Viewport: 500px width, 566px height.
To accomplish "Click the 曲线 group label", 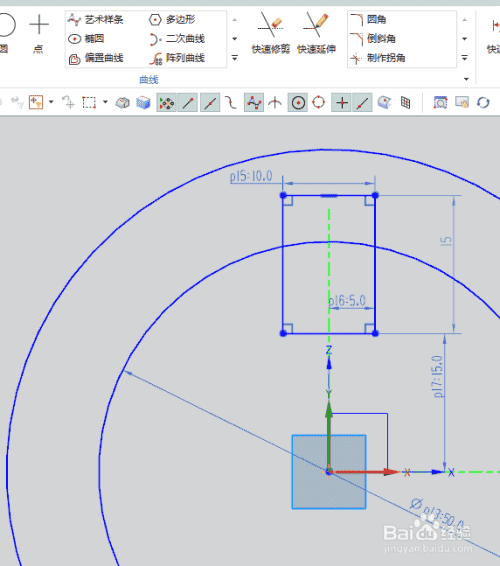I will coord(149,80).
